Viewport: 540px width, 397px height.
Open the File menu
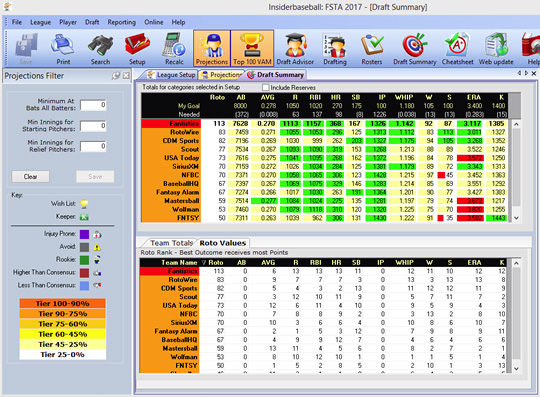click(x=17, y=22)
